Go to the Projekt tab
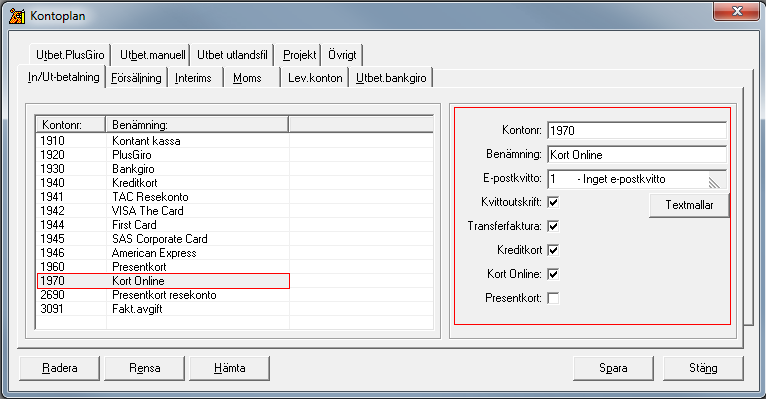 (299, 55)
